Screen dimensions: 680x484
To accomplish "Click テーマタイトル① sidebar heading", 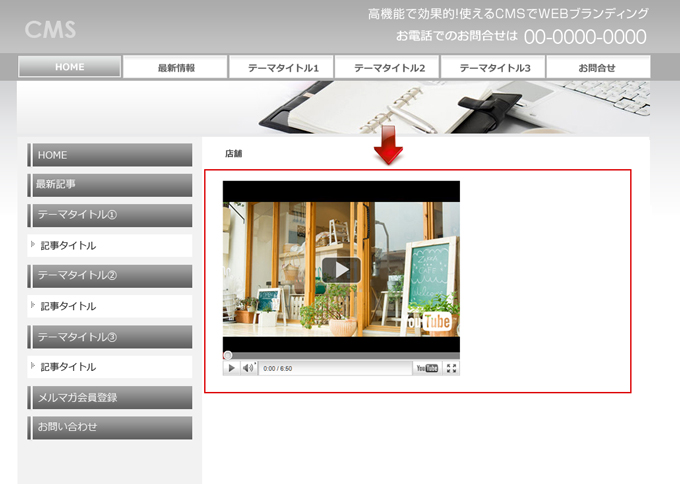I will point(110,215).
